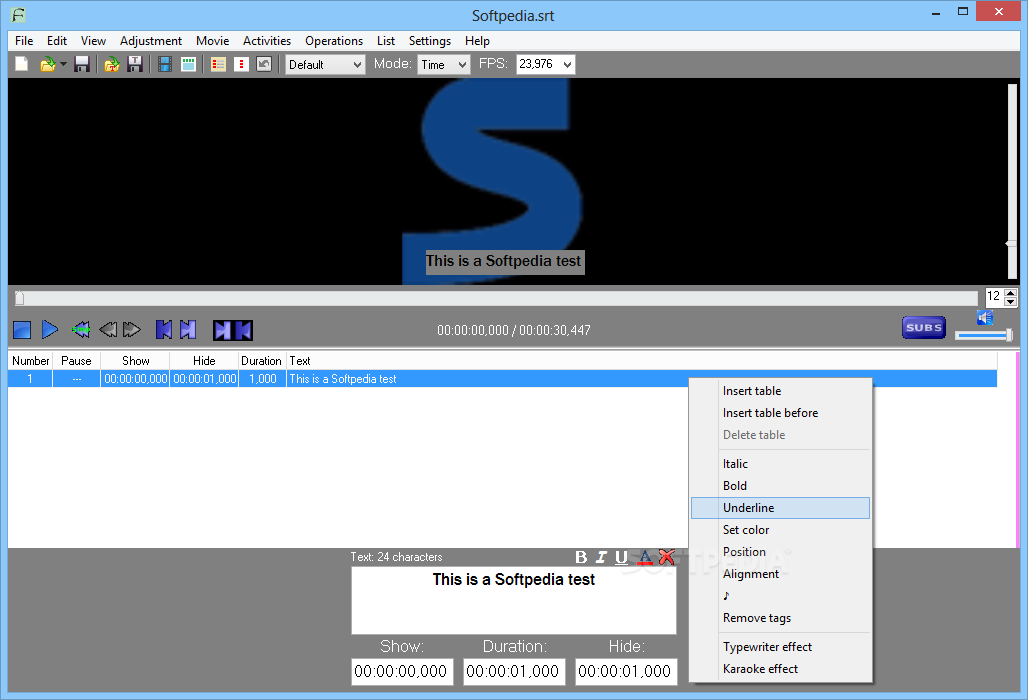Viewport: 1028px width, 700px height.
Task: Apply Bold from context menu
Action: [780, 486]
